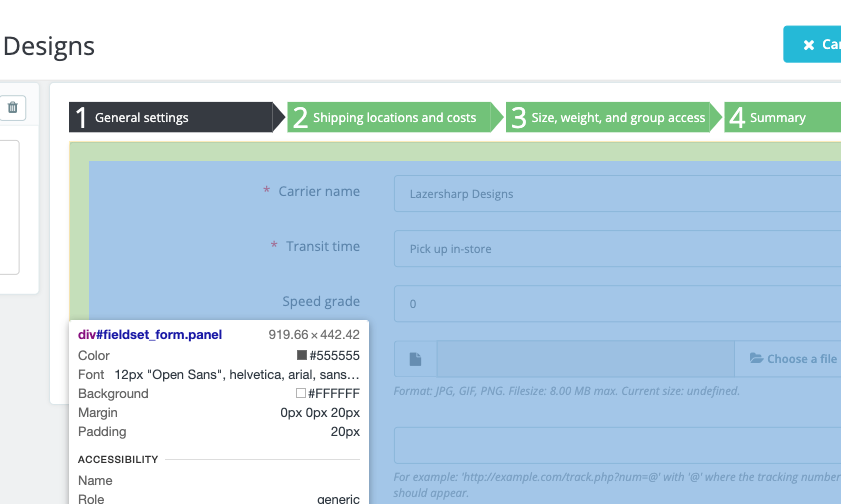
Task: Click the Role generic row in tooltip
Action: (219, 499)
